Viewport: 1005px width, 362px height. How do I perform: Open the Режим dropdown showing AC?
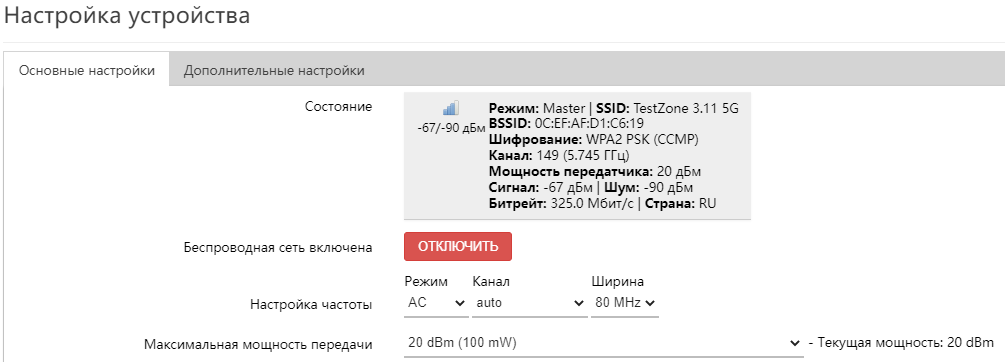(x=436, y=303)
